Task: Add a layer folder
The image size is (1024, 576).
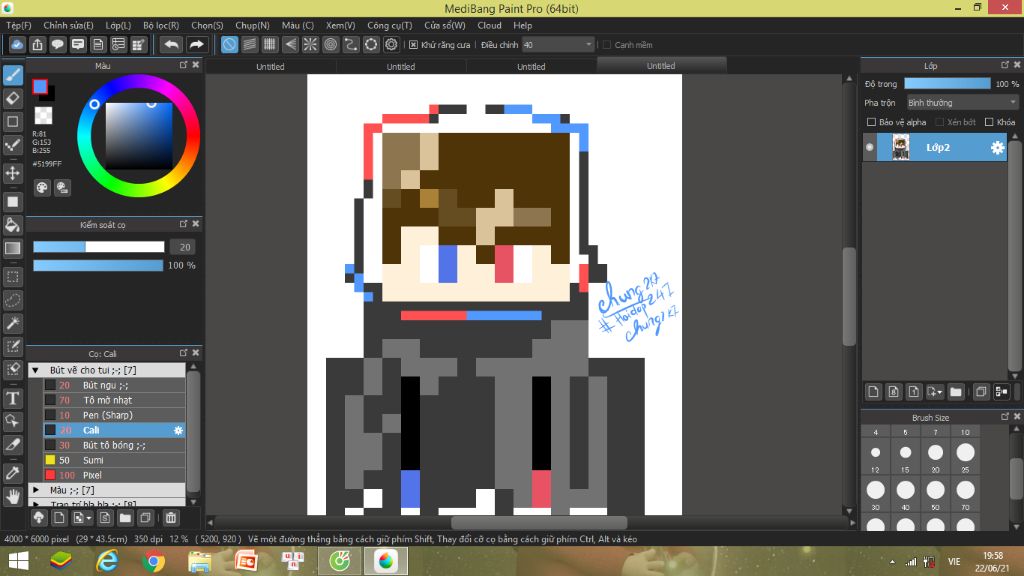Action: (x=955, y=392)
